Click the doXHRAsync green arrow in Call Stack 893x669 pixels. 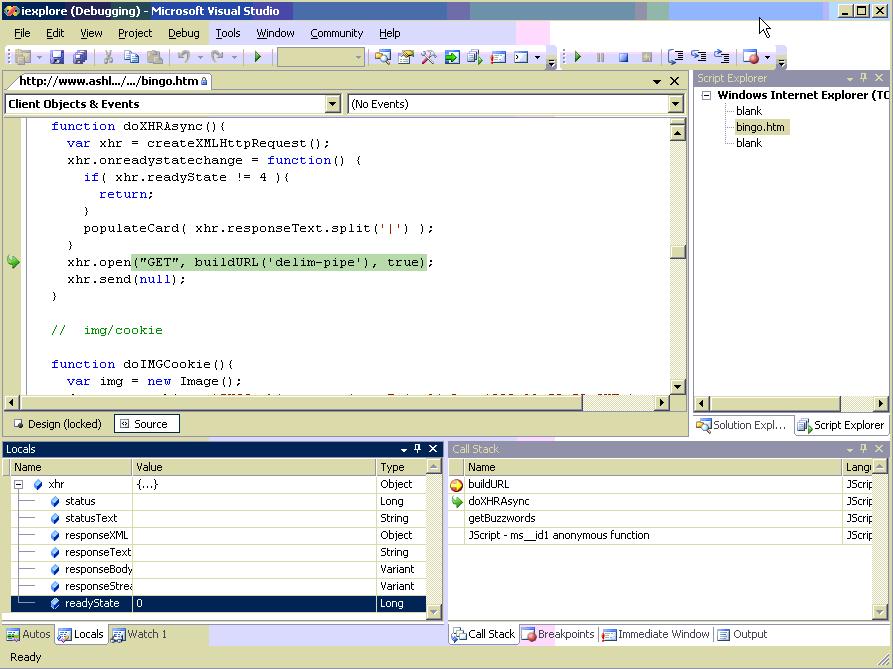coord(457,502)
